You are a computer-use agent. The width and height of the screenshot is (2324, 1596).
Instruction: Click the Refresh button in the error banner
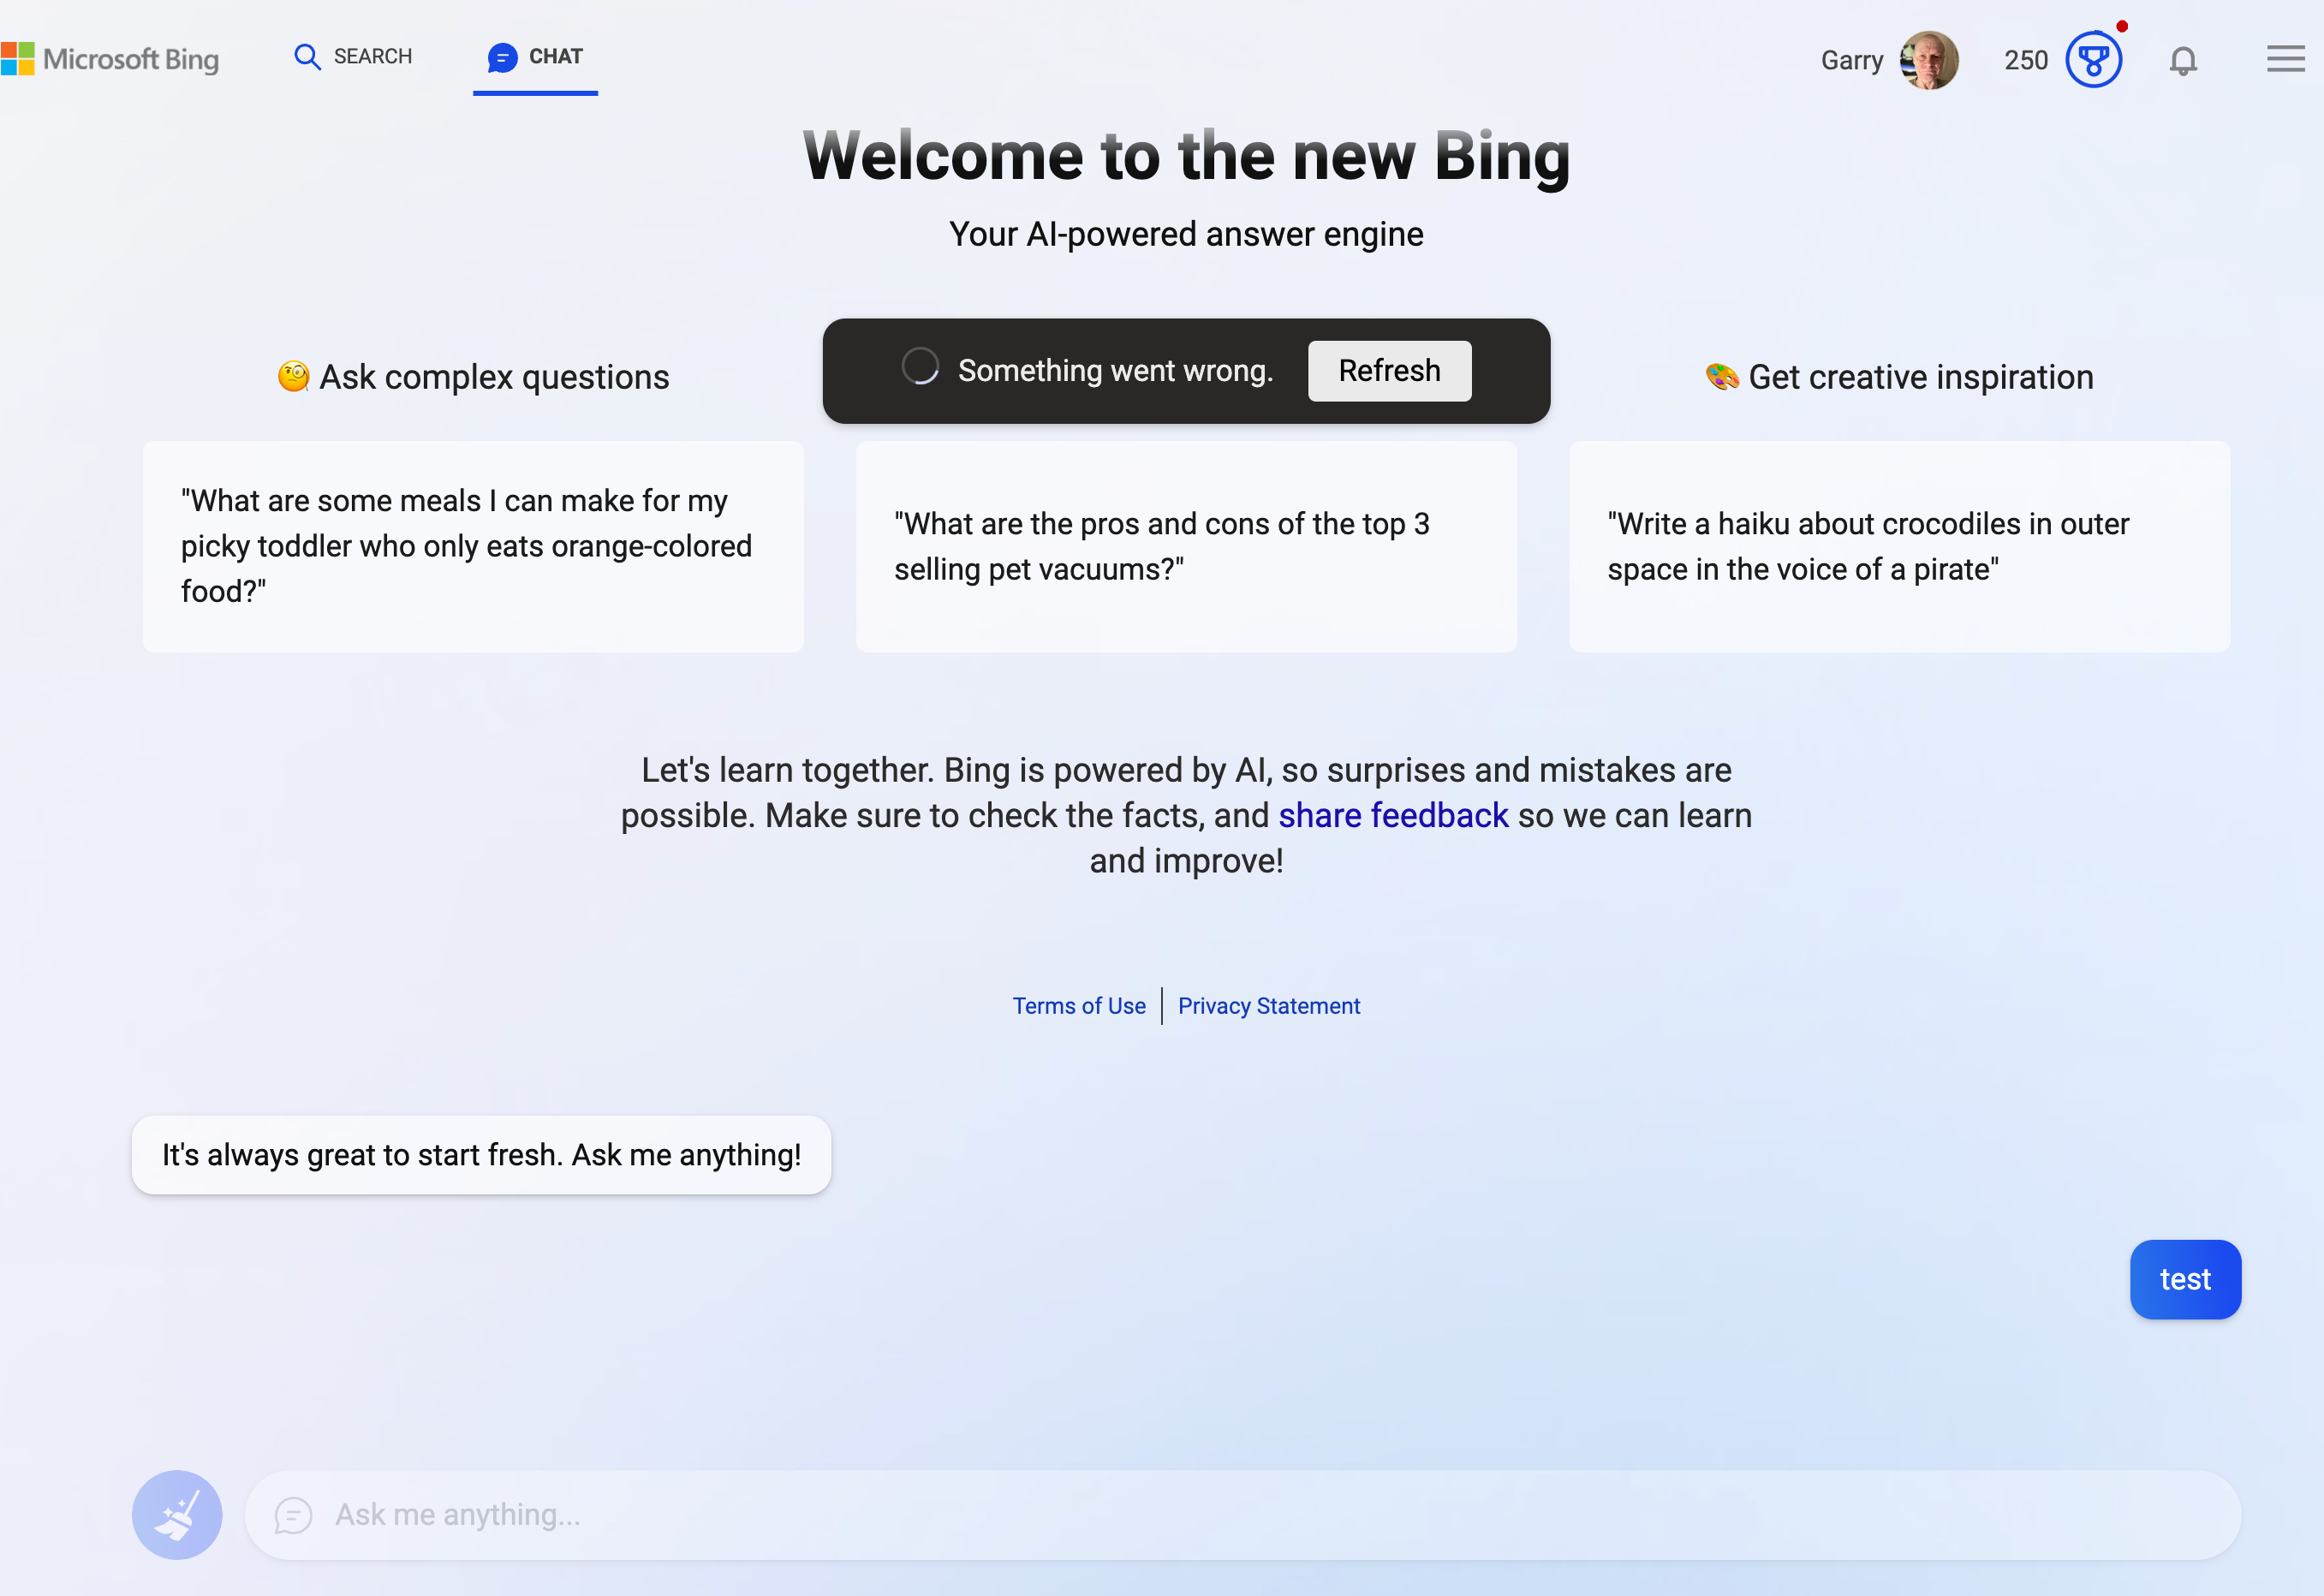point(1389,370)
